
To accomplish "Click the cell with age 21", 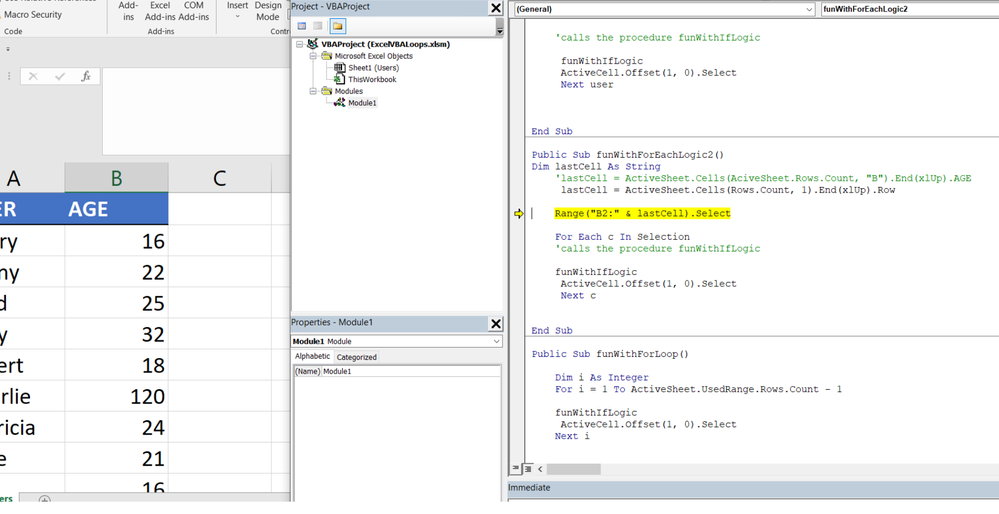I will pyautogui.click(x=116, y=459).
